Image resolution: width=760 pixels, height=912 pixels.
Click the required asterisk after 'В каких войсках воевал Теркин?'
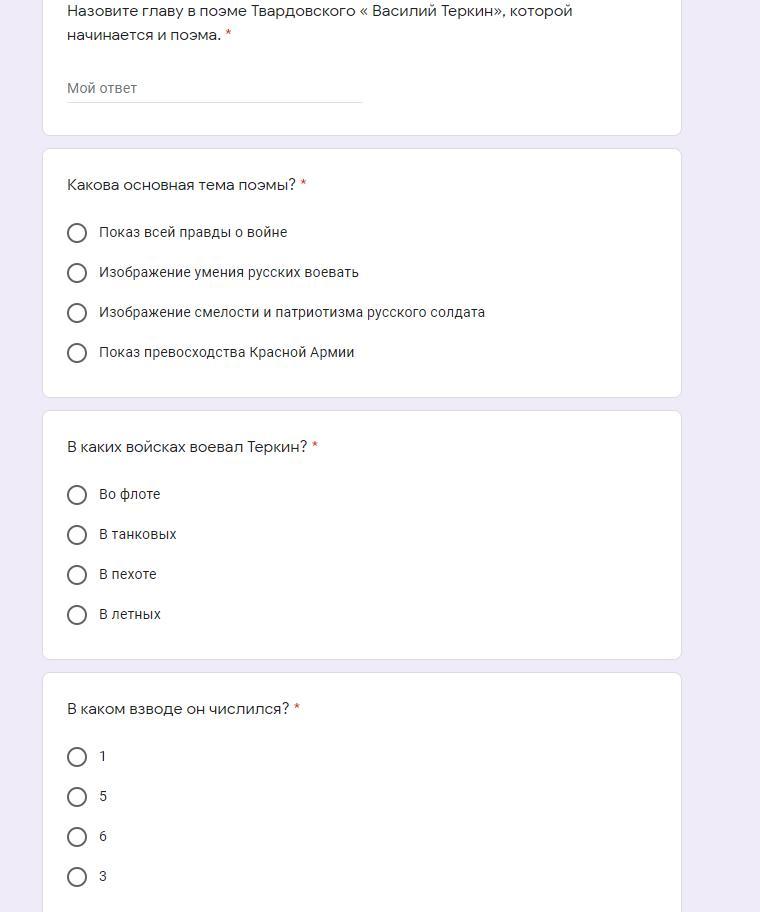pyautogui.click(x=315, y=447)
